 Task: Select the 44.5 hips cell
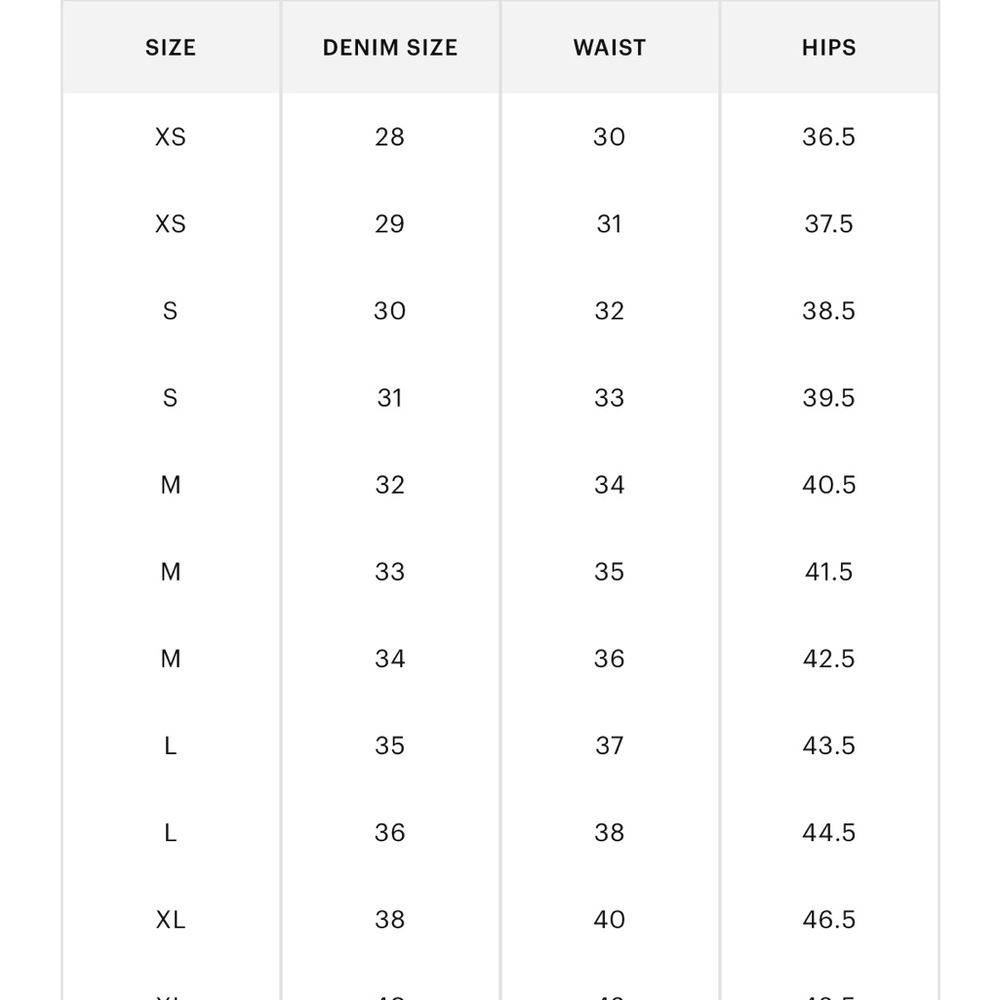coord(828,833)
